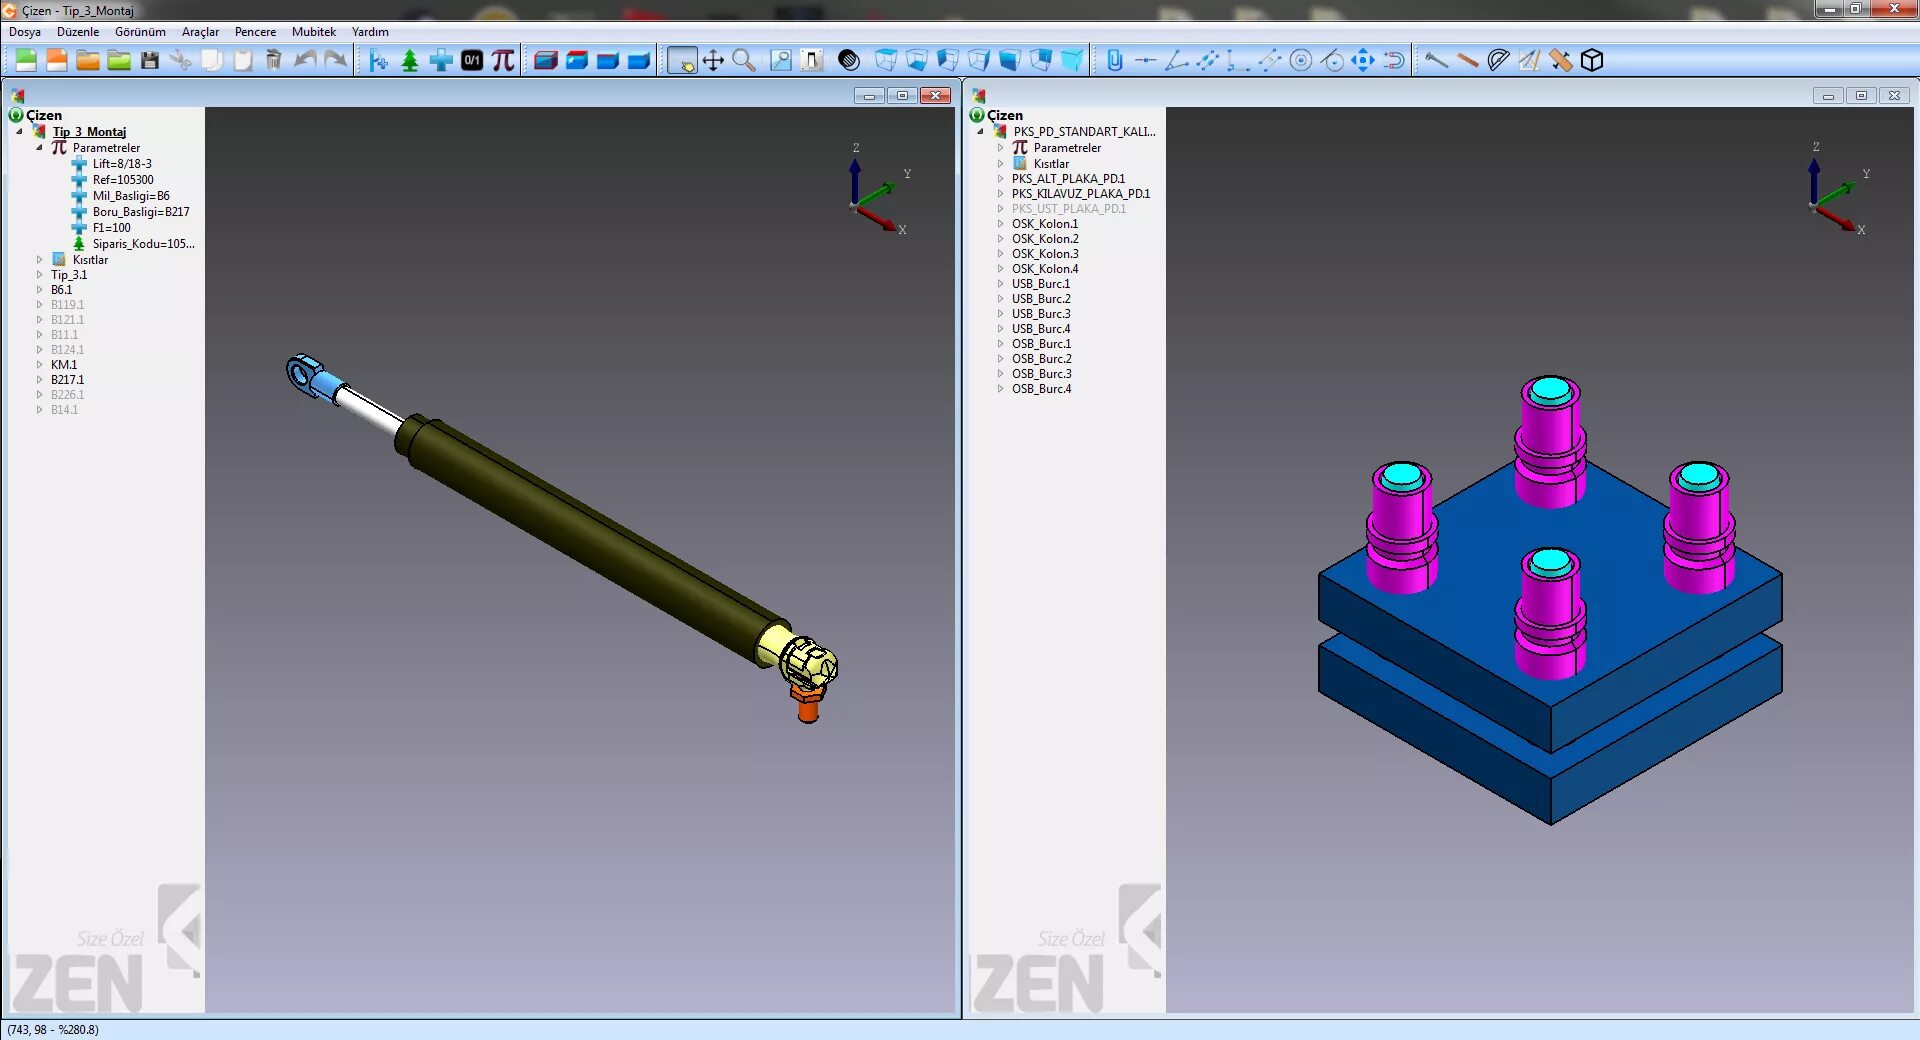Expand the PKS_ALT_PLAKA_PD.1 node
The height and width of the screenshot is (1040, 1920).
point(1000,179)
